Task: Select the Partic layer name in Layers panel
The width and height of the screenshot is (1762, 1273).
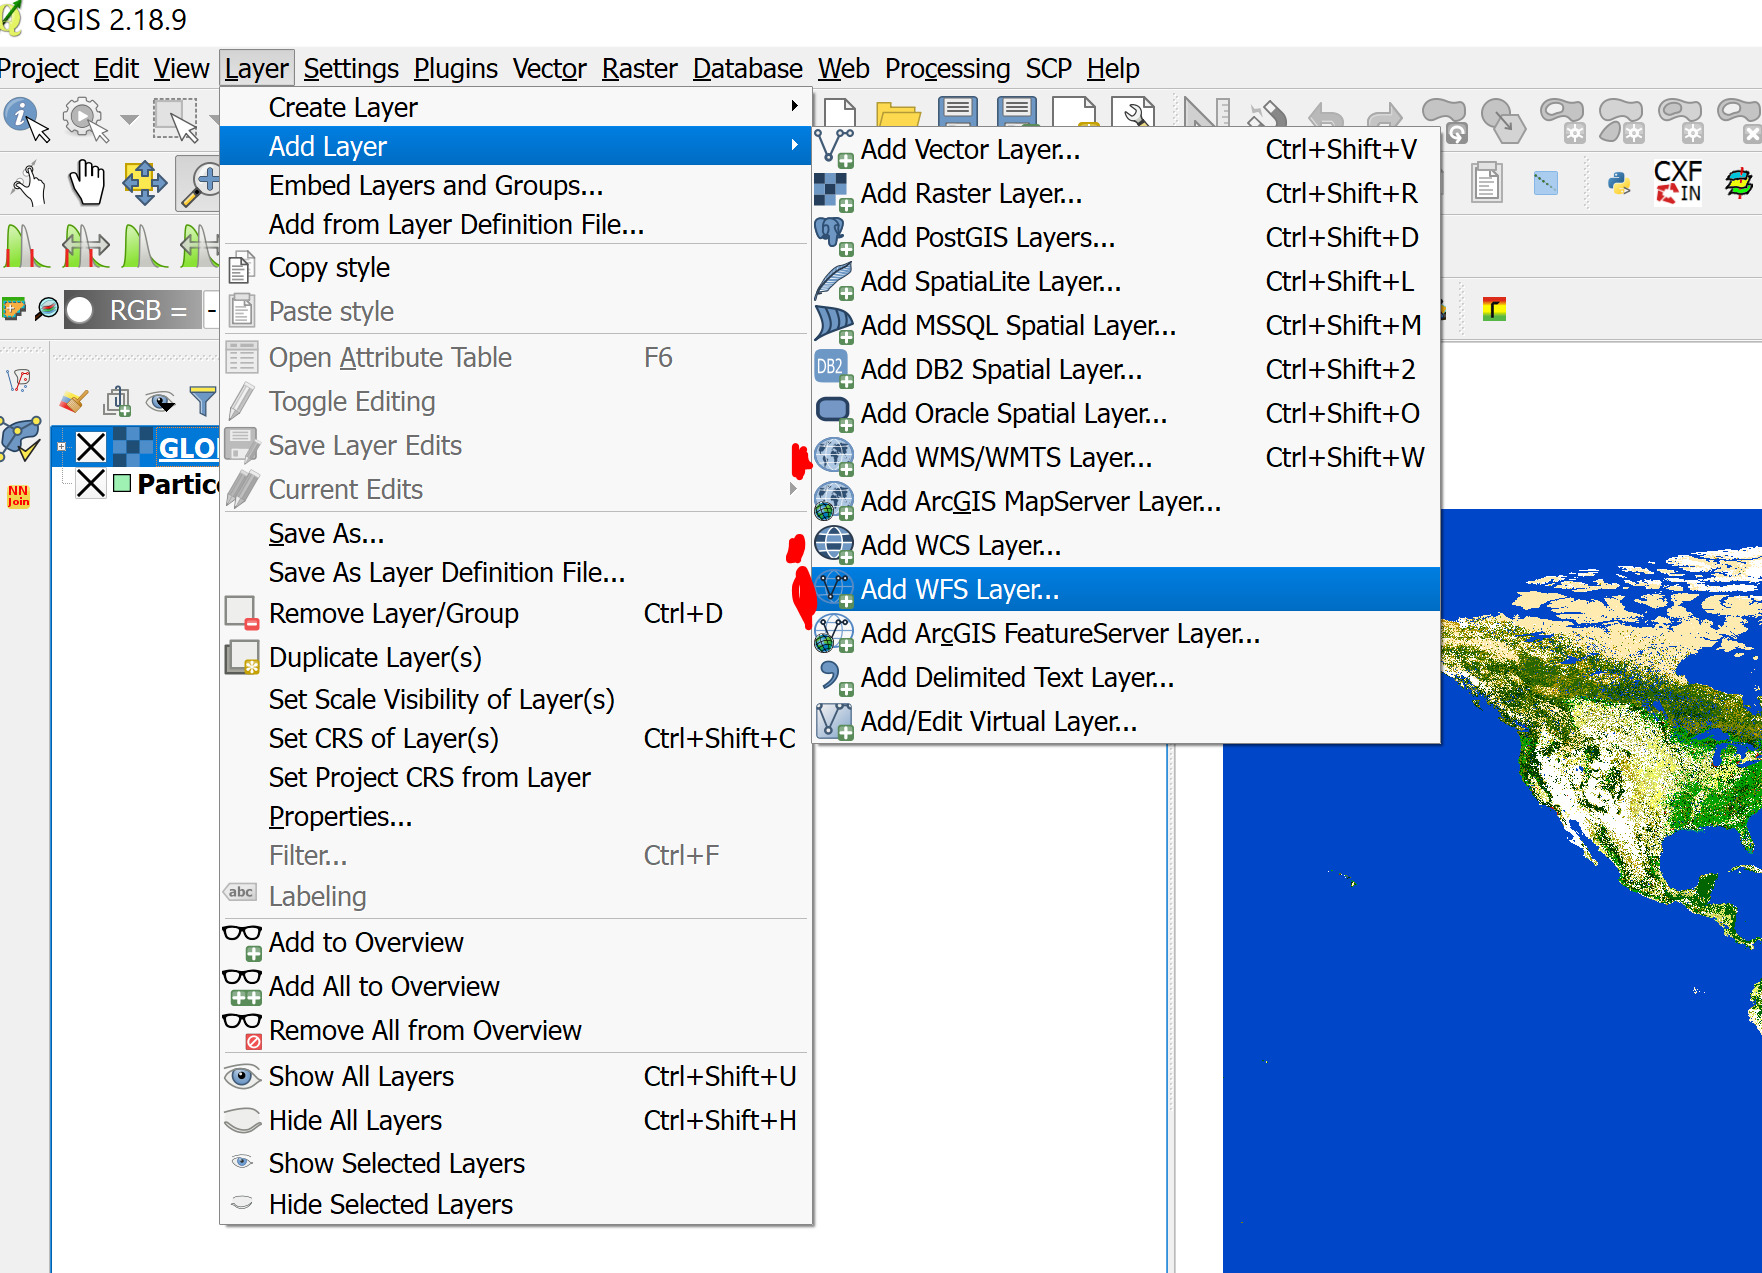Action: [x=178, y=484]
